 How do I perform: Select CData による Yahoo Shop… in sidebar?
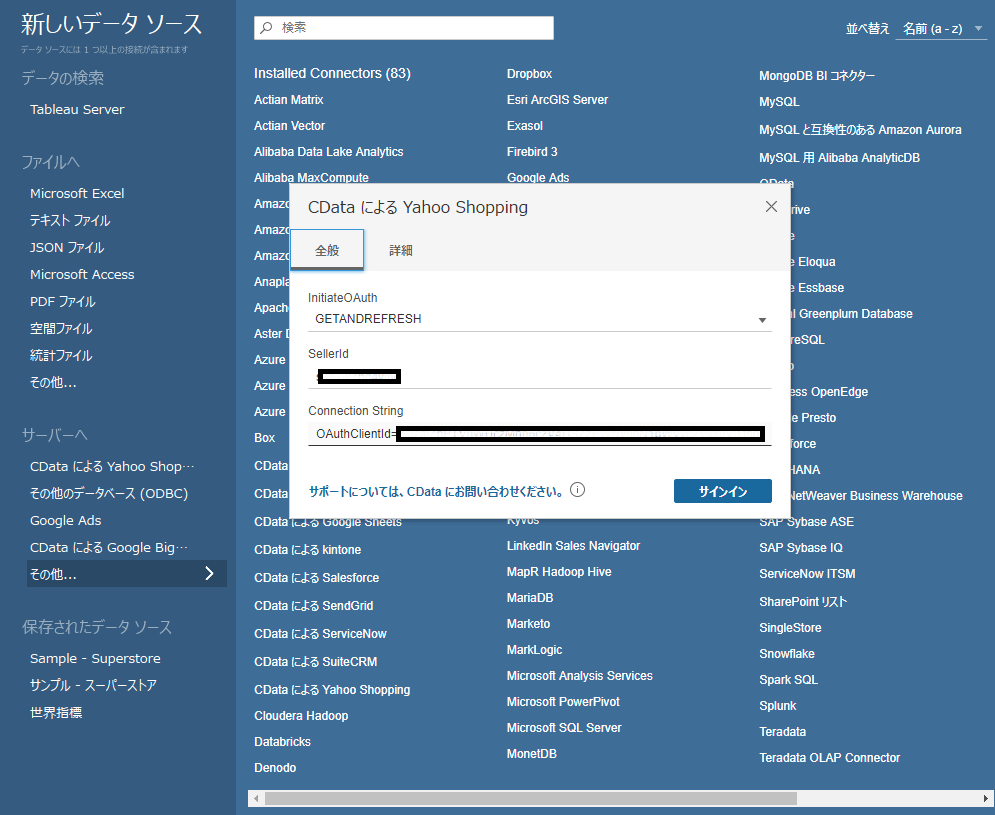pyautogui.click(x=112, y=467)
